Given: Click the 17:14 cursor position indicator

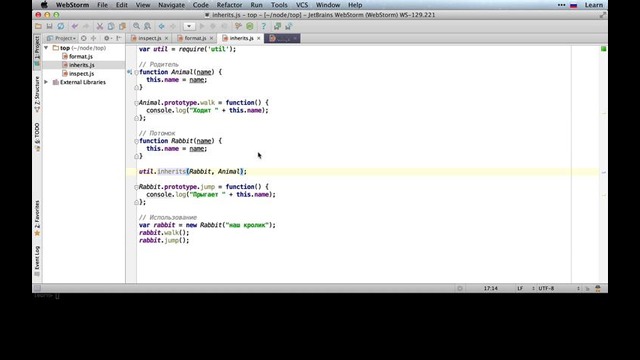Looking at the screenshot, I should pos(491,288).
